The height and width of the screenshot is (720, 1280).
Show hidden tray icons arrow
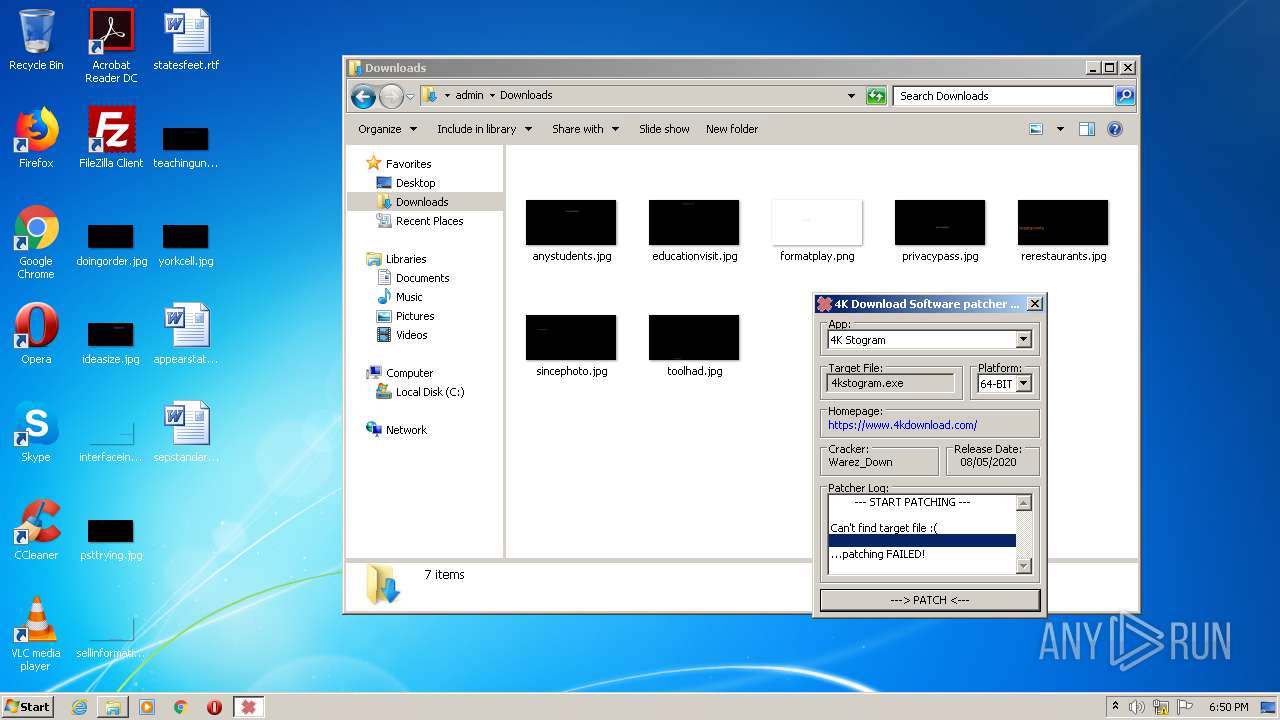tap(1115, 707)
